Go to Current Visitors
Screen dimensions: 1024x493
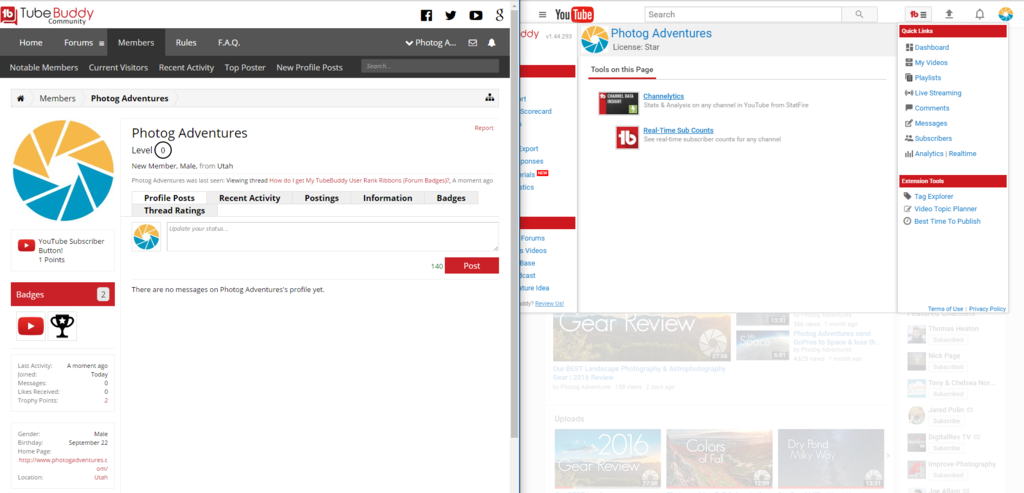pos(118,67)
